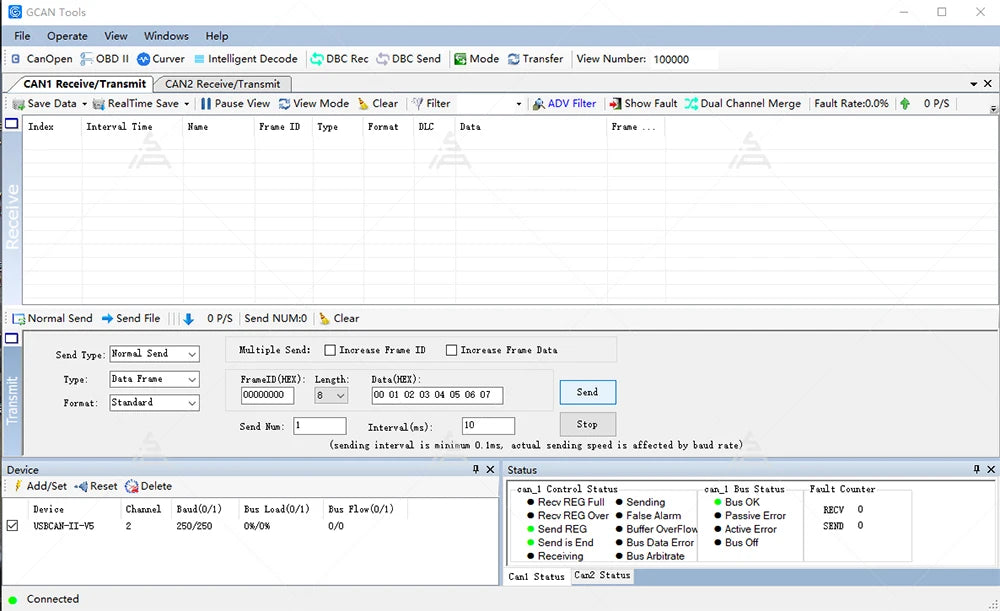Image resolution: width=1000 pixels, height=611 pixels.
Task: Click the Interval(ms) input field
Action: (488, 425)
